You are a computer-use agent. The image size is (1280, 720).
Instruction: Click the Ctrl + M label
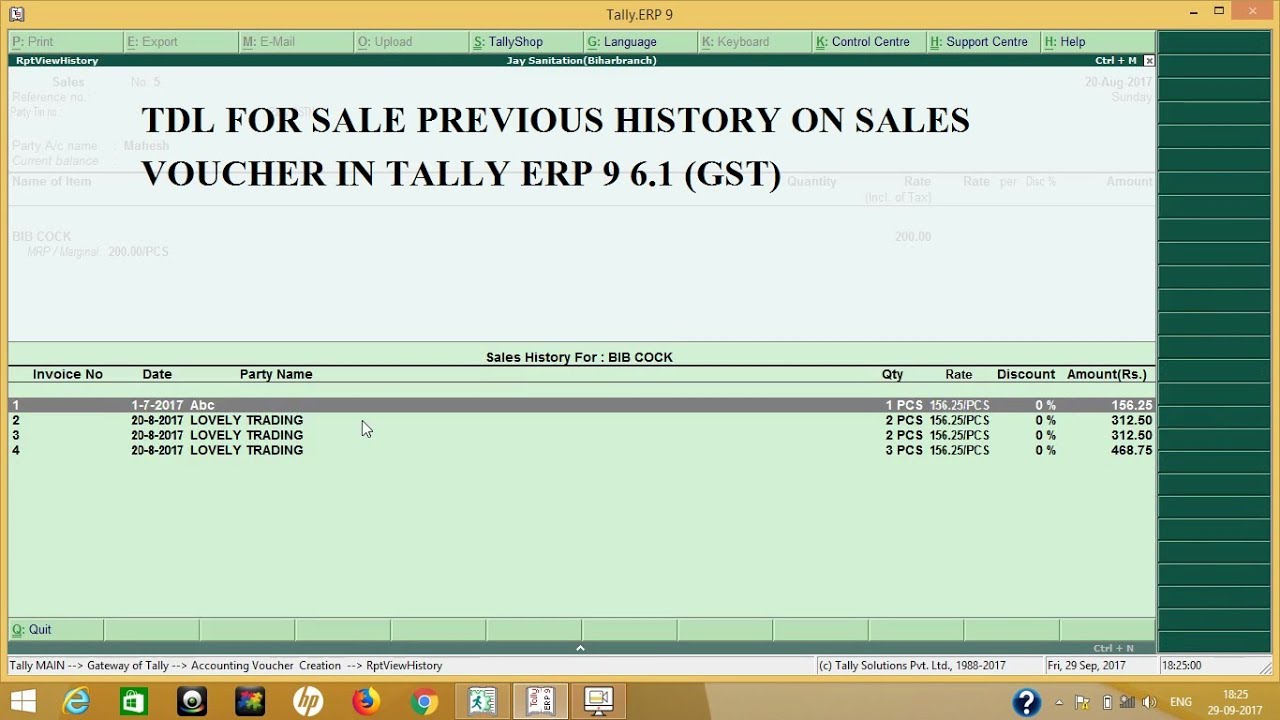click(1116, 61)
